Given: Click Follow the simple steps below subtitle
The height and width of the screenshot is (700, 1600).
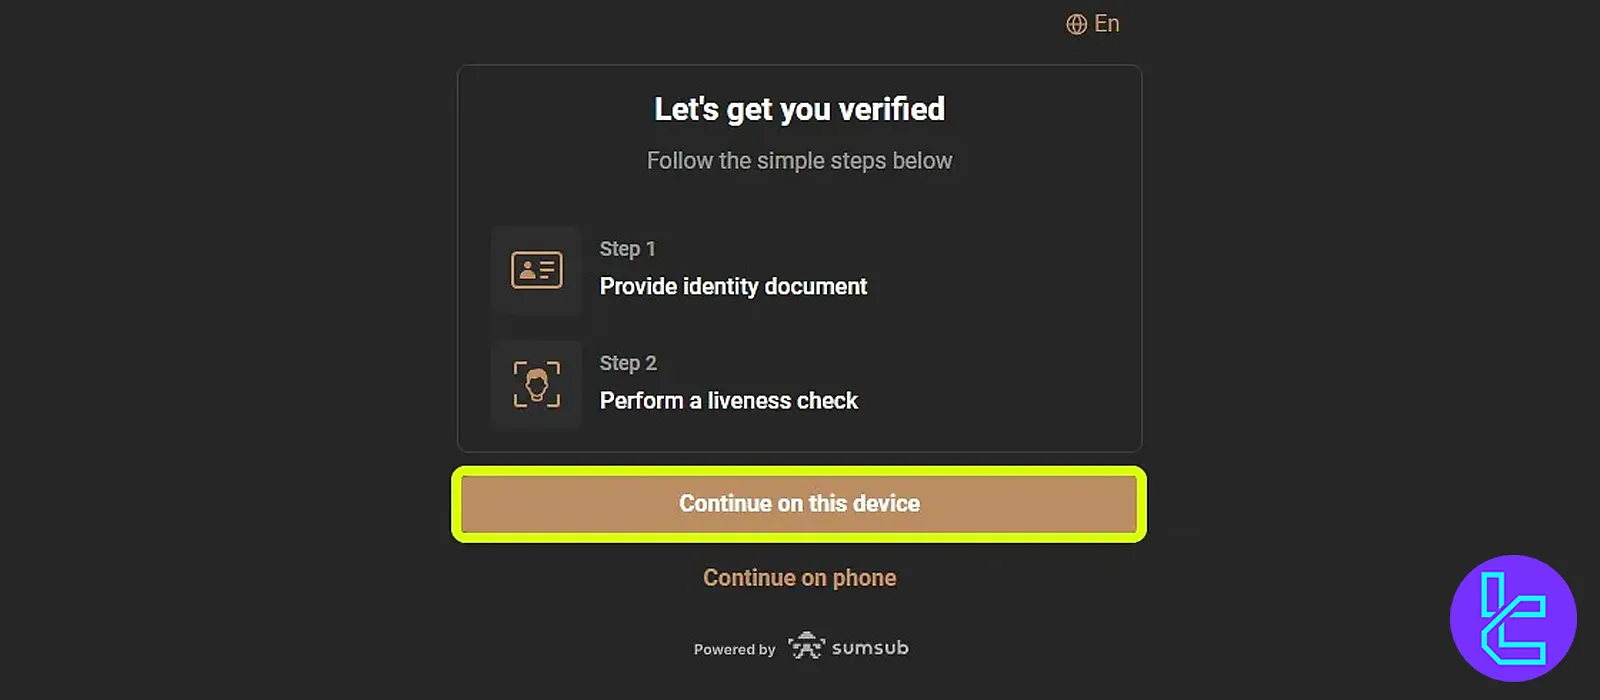Looking at the screenshot, I should [799, 161].
